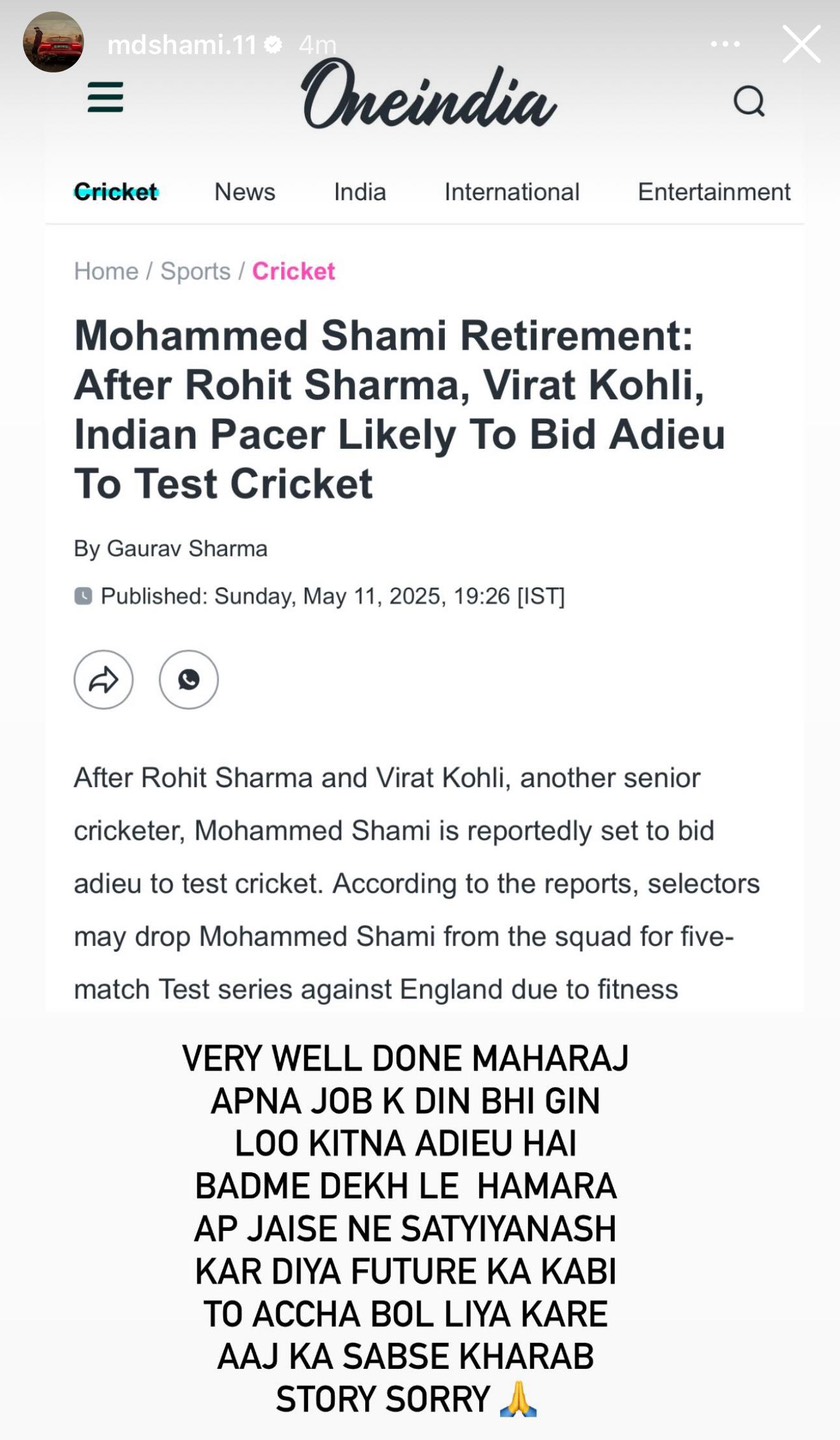
Task: Open author Gaurav Sharma's byline
Action: pos(187,549)
